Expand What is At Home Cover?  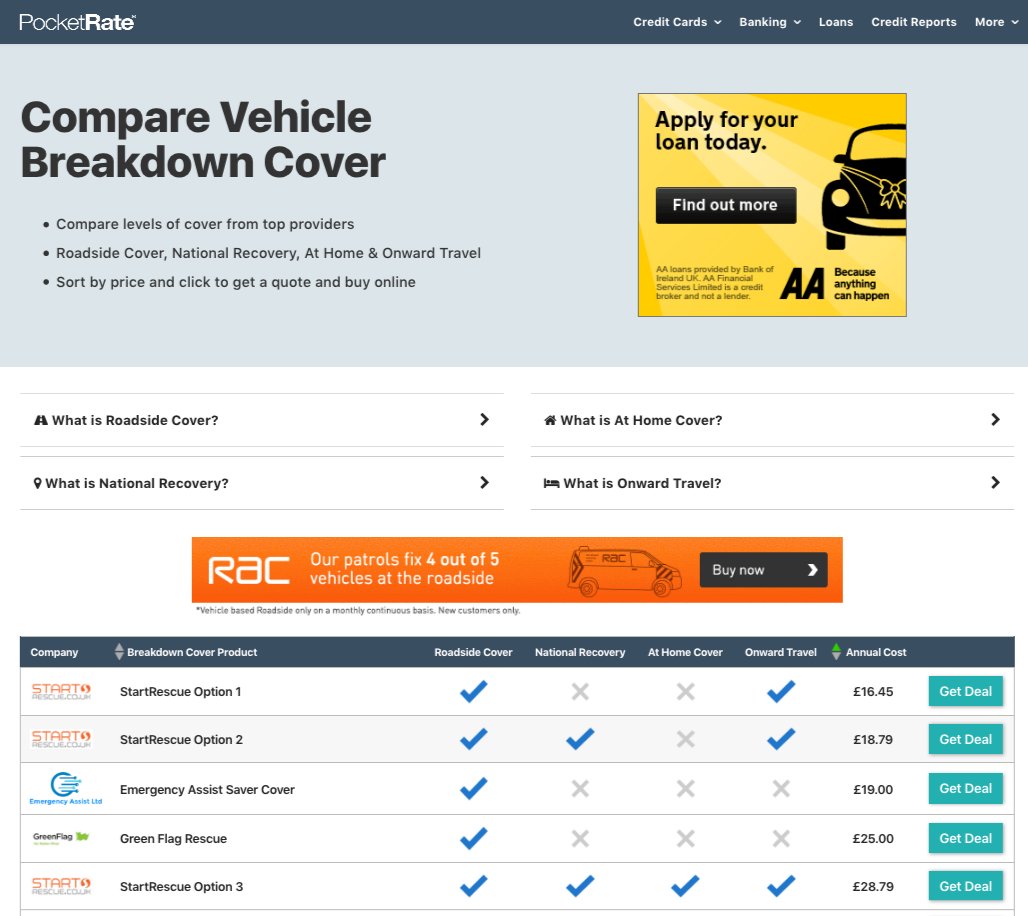coord(772,420)
